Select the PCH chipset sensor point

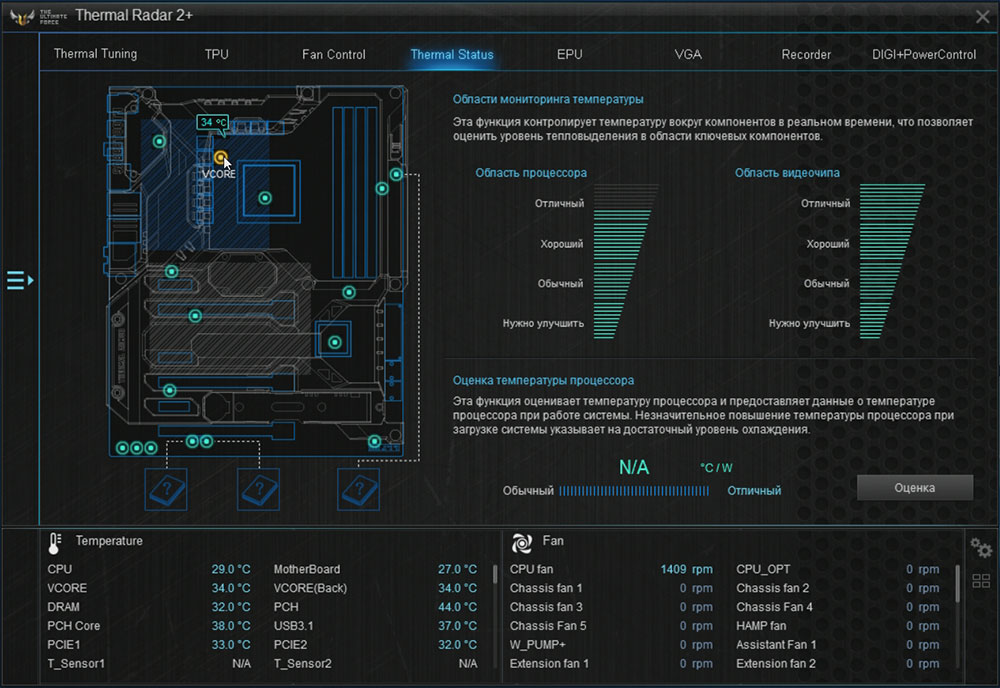[x=335, y=342]
